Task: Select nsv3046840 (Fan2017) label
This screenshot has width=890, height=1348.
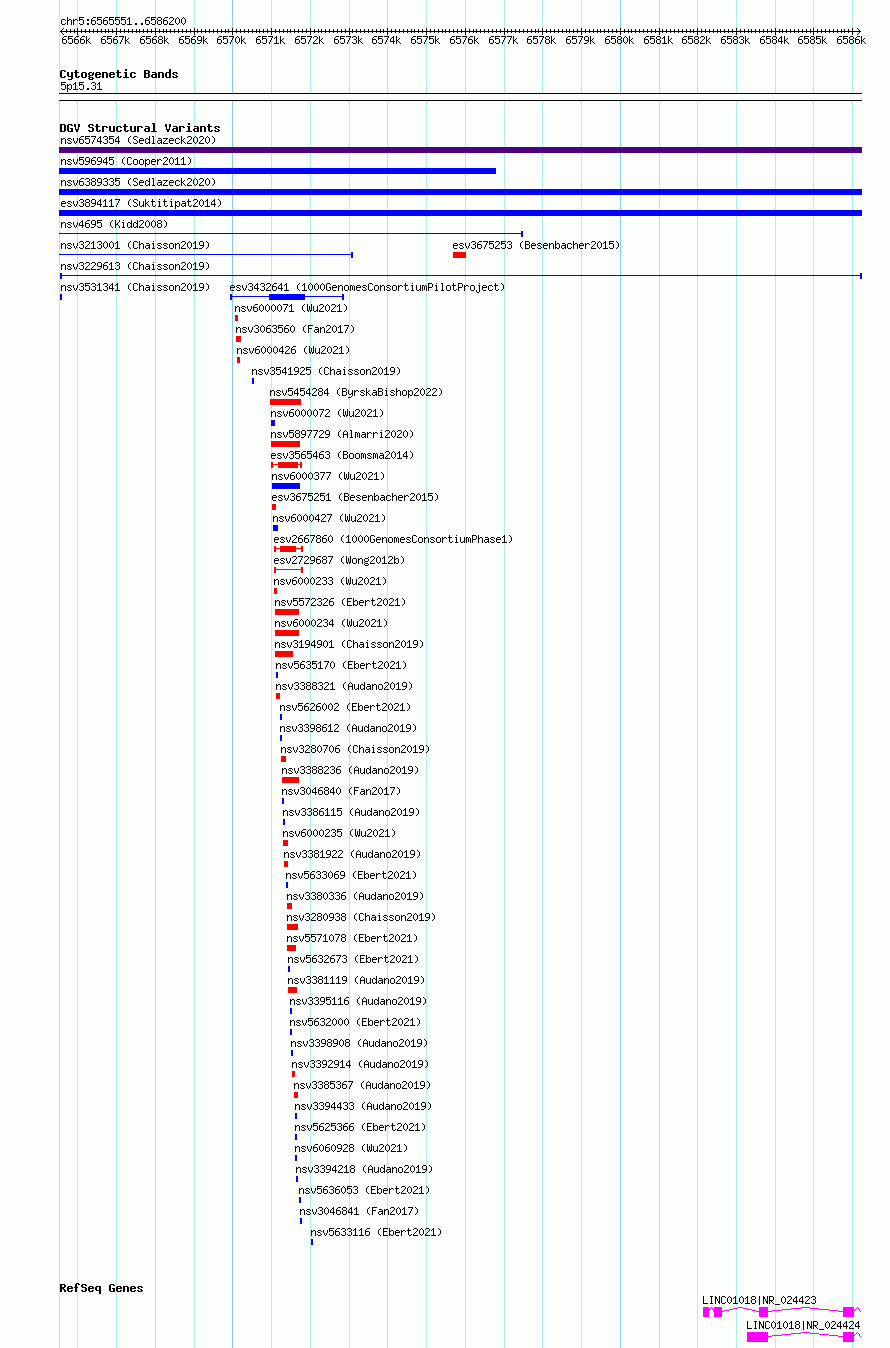Action: coord(342,792)
